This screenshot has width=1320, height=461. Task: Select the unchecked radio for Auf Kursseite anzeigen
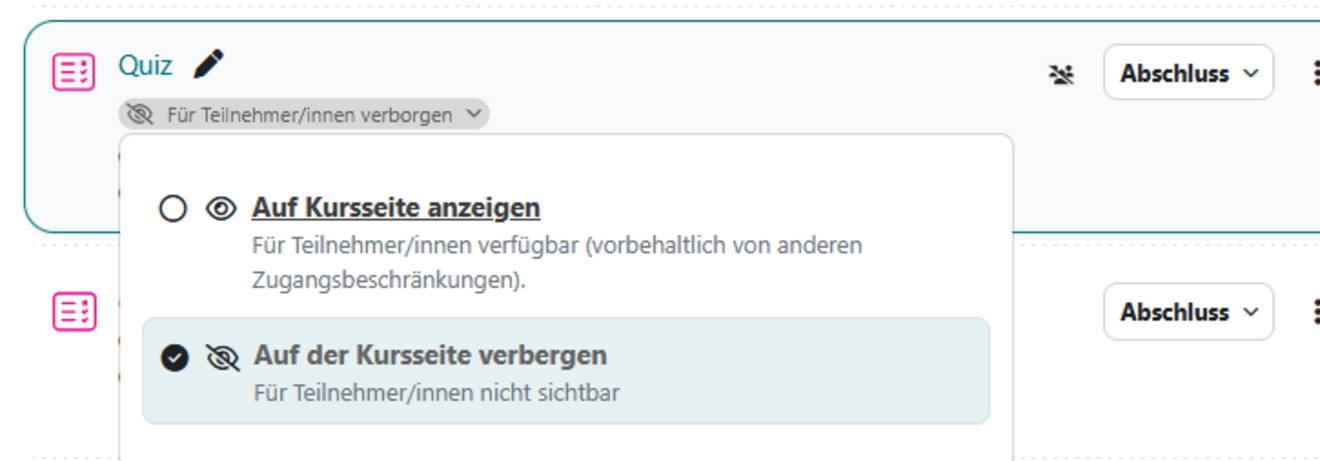[x=173, y=208]
